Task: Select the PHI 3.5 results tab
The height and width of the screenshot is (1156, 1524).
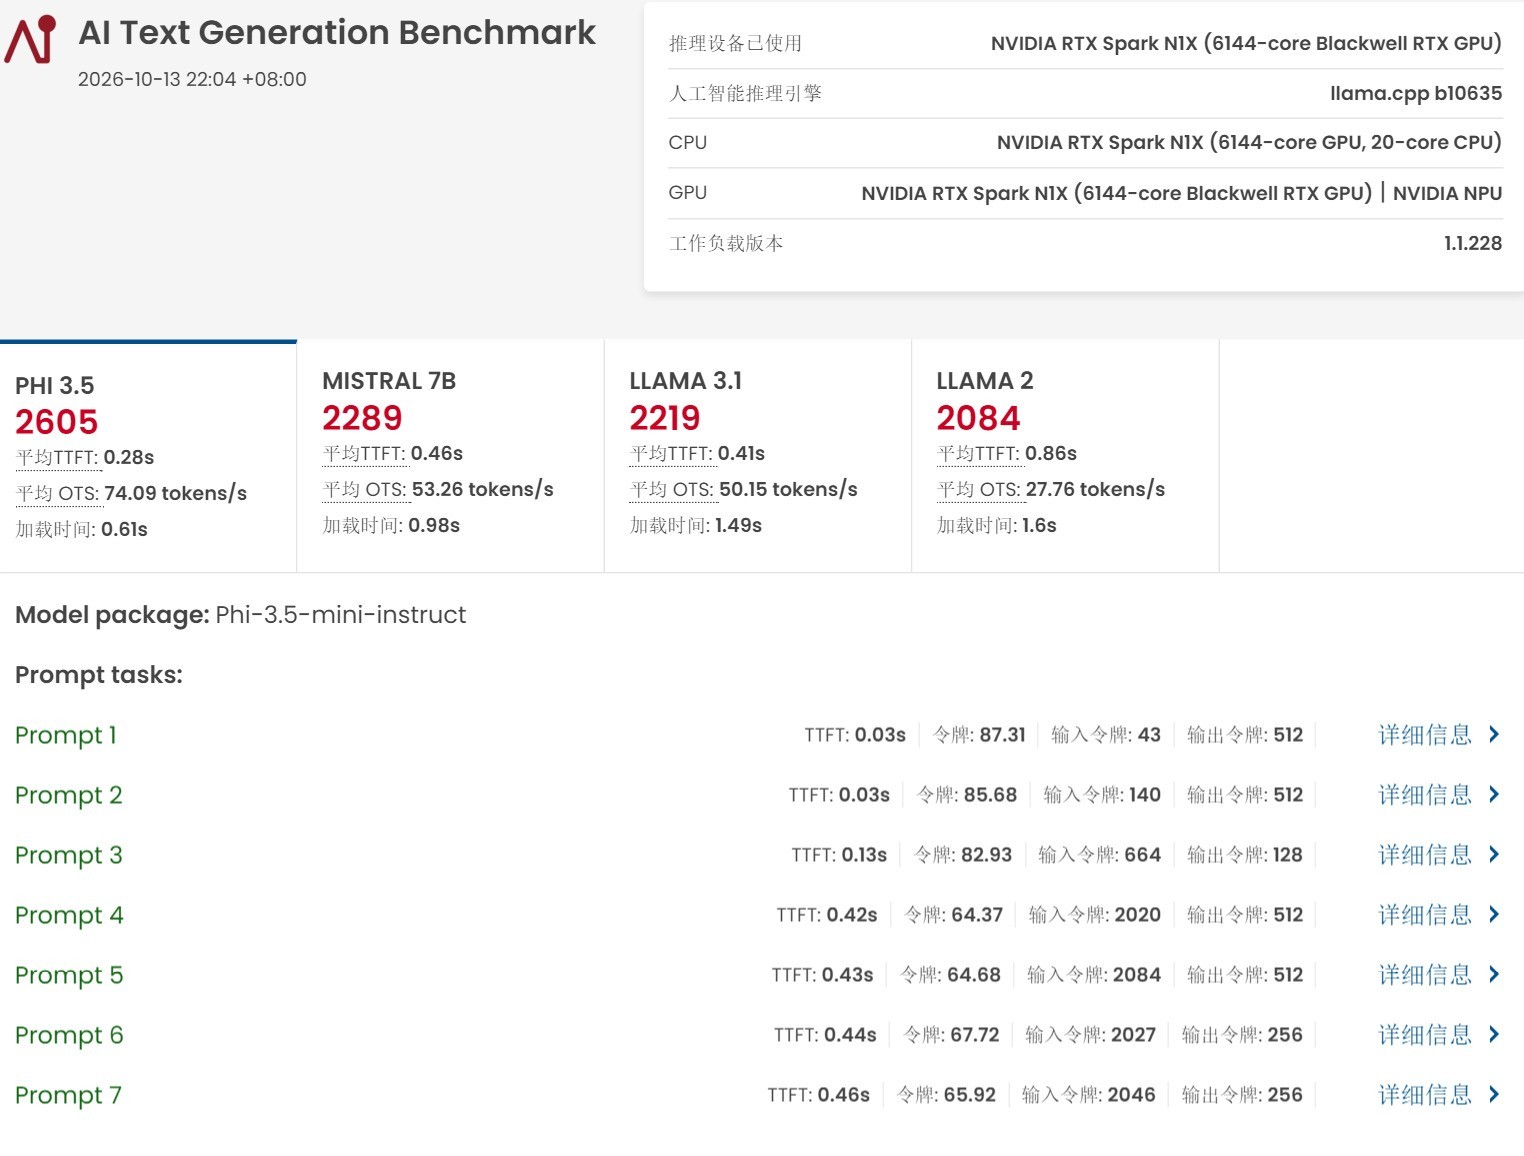Action: tap(148, 457)
